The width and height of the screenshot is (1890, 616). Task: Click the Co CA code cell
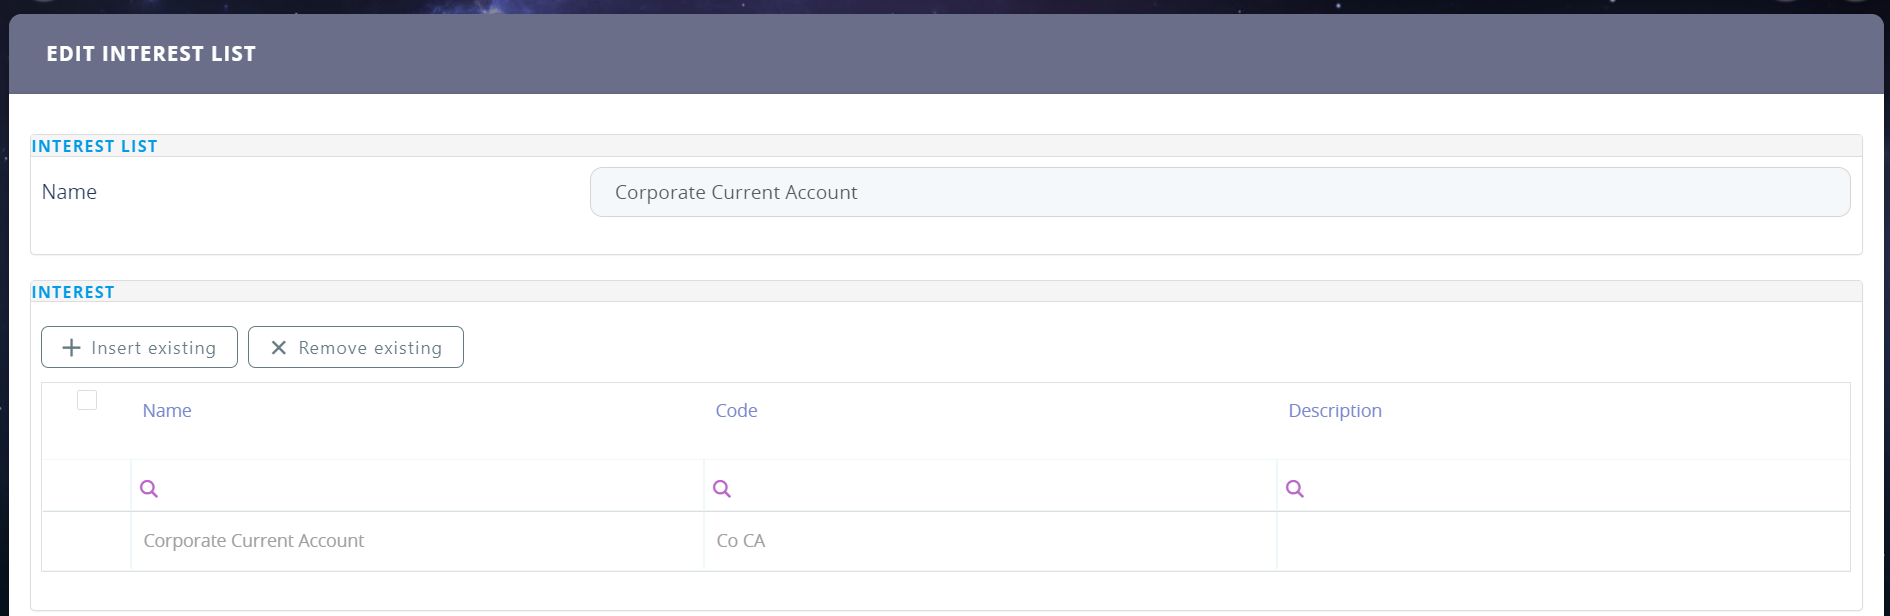point(741,541)
